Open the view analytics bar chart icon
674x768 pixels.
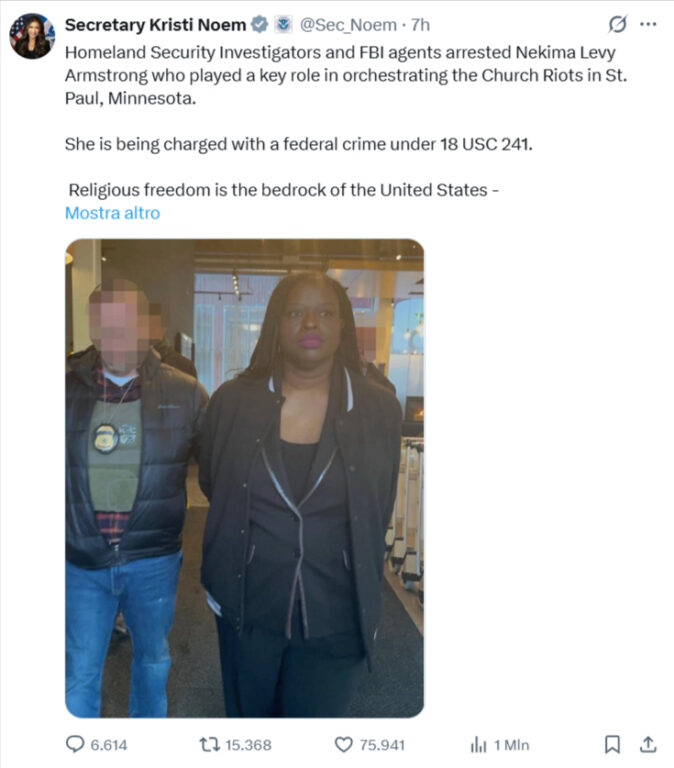tap(478, 745)
